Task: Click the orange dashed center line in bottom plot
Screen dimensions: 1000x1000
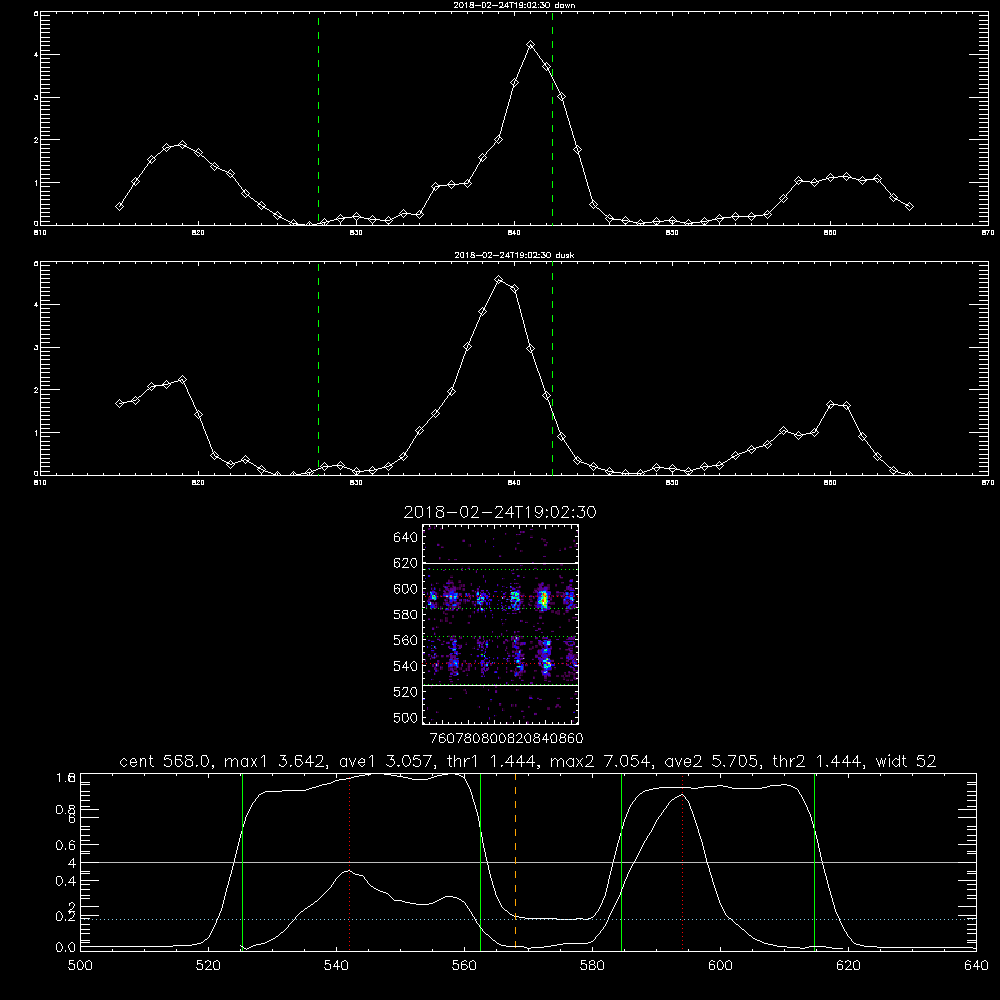Action: (515, 860)
